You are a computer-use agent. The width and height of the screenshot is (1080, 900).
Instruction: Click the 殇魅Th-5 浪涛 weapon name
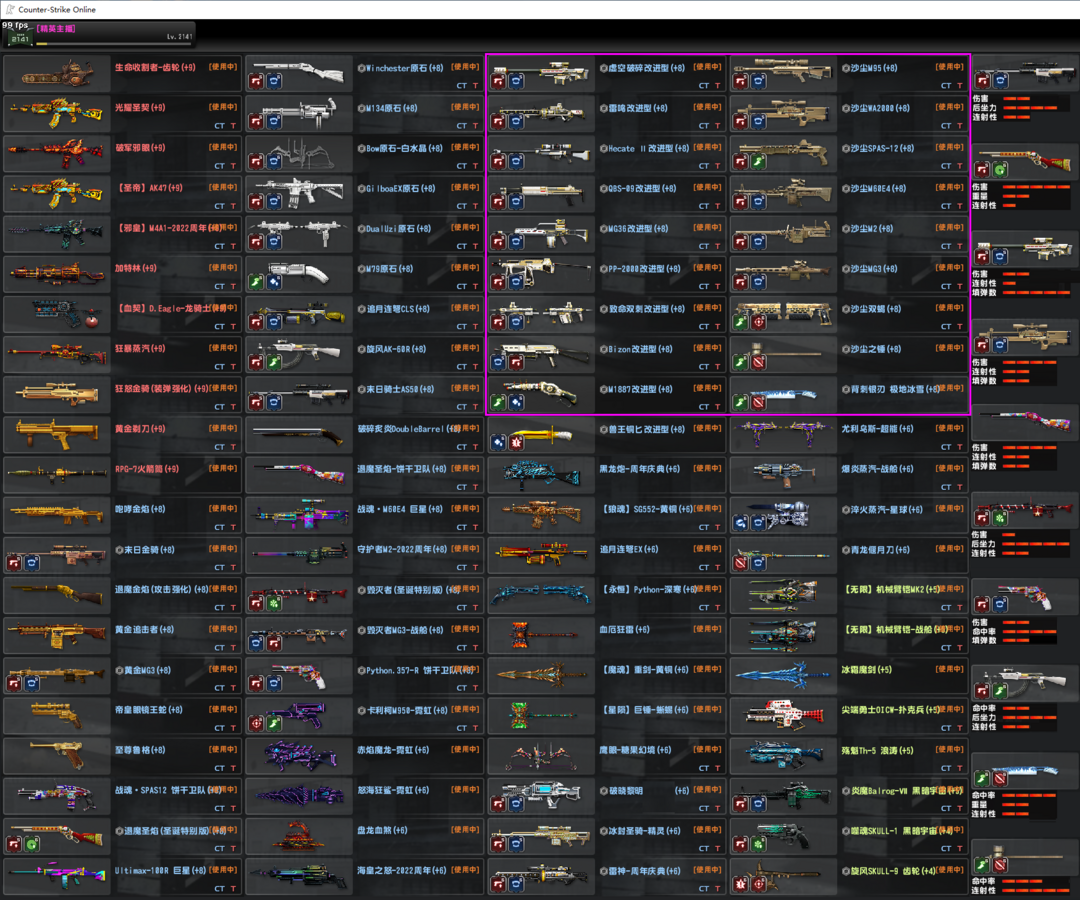878,751
